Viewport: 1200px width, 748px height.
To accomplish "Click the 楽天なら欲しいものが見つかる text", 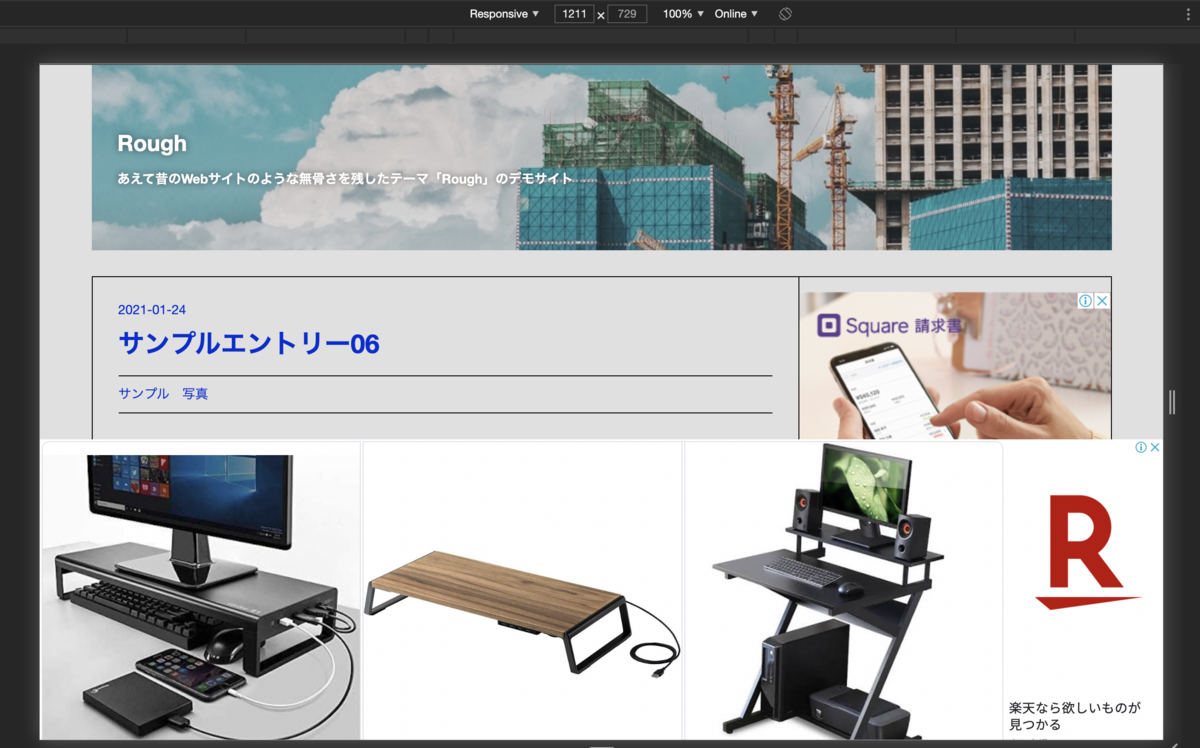I will tap(1074, 715).
